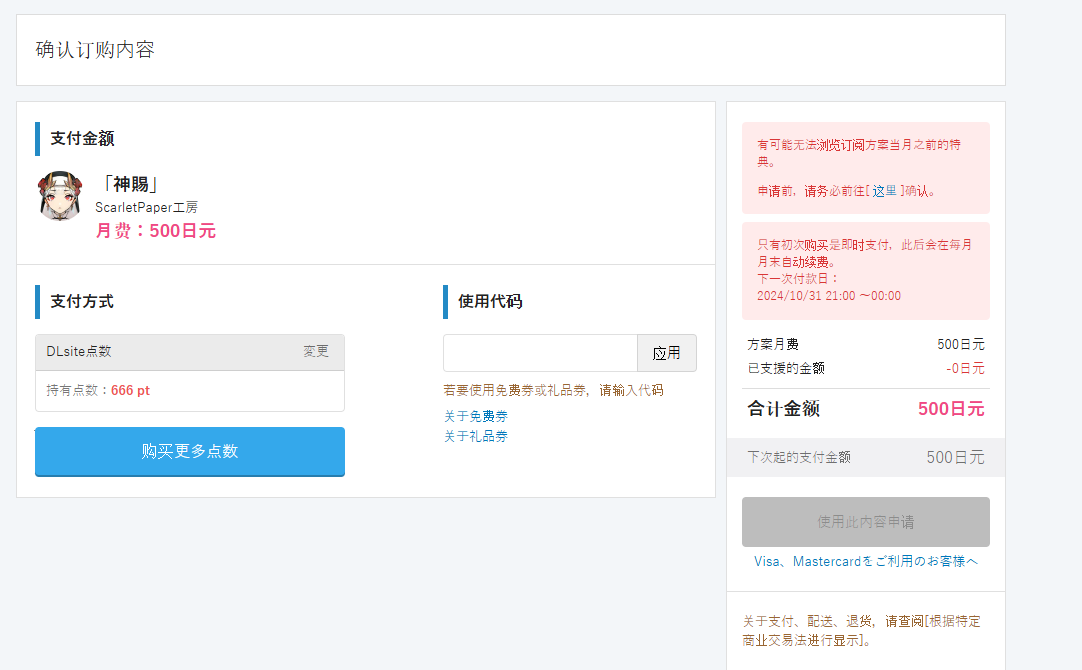
Task: Click the 确认订购内容 page heading
Action: [95, 50]
